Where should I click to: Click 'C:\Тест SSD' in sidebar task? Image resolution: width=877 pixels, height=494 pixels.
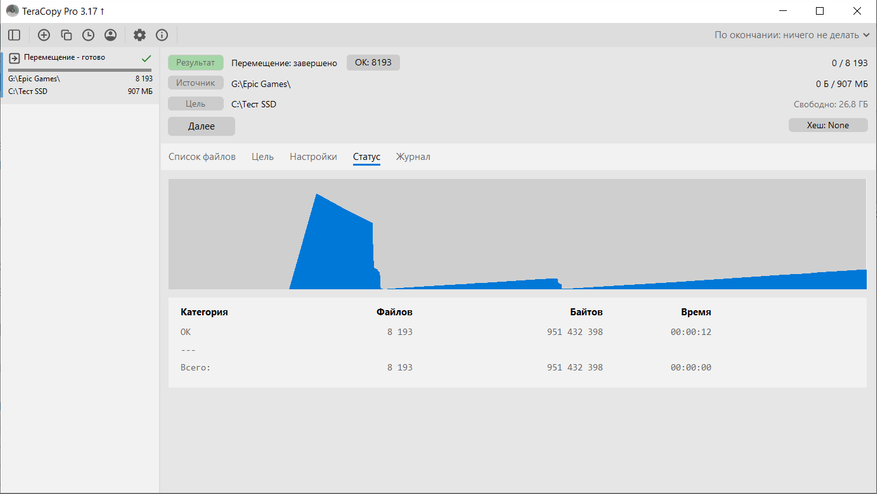click(x=28, y=91)
